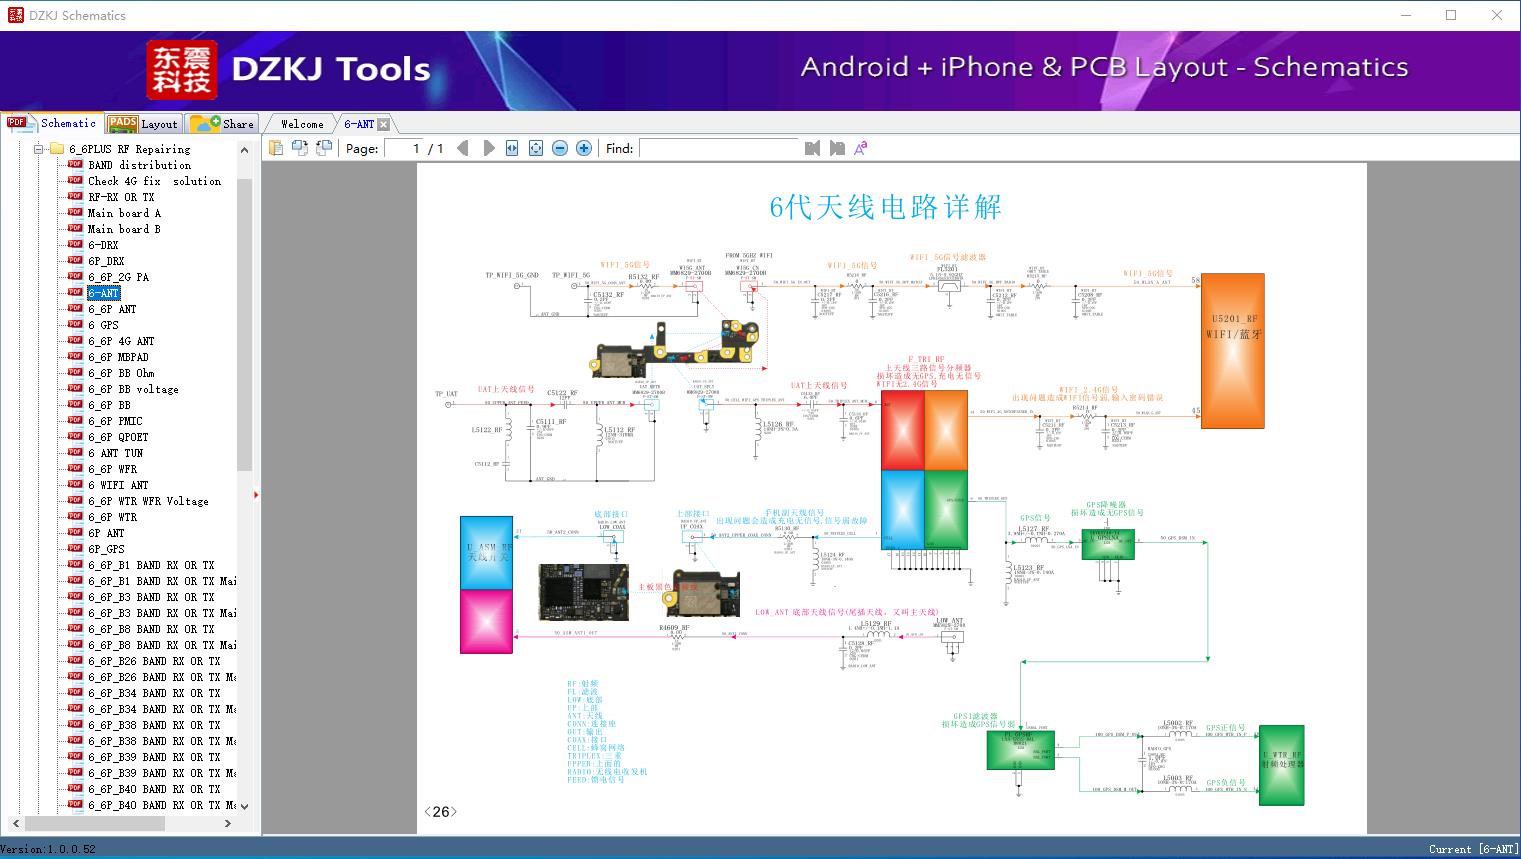1521x859 pixels.
Task: Click the PDF icon beside 6-DRX
Action: coord(75,244)
